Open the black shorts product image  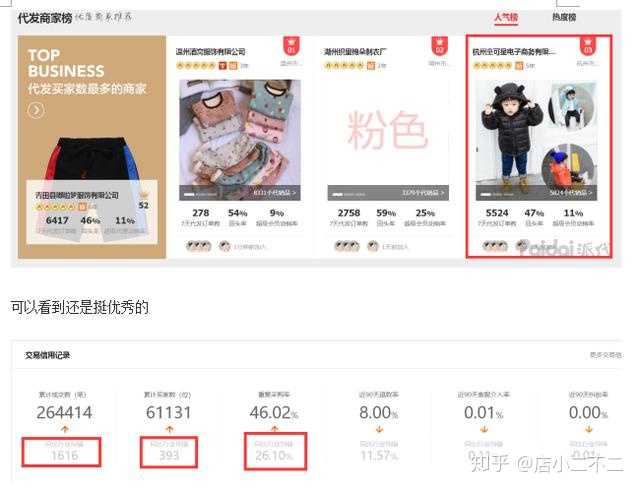[x=91, y=159]
